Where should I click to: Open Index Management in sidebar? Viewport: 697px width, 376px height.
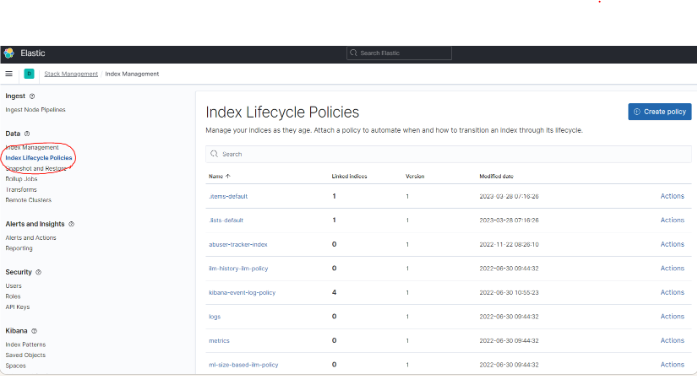click(32, 147)
